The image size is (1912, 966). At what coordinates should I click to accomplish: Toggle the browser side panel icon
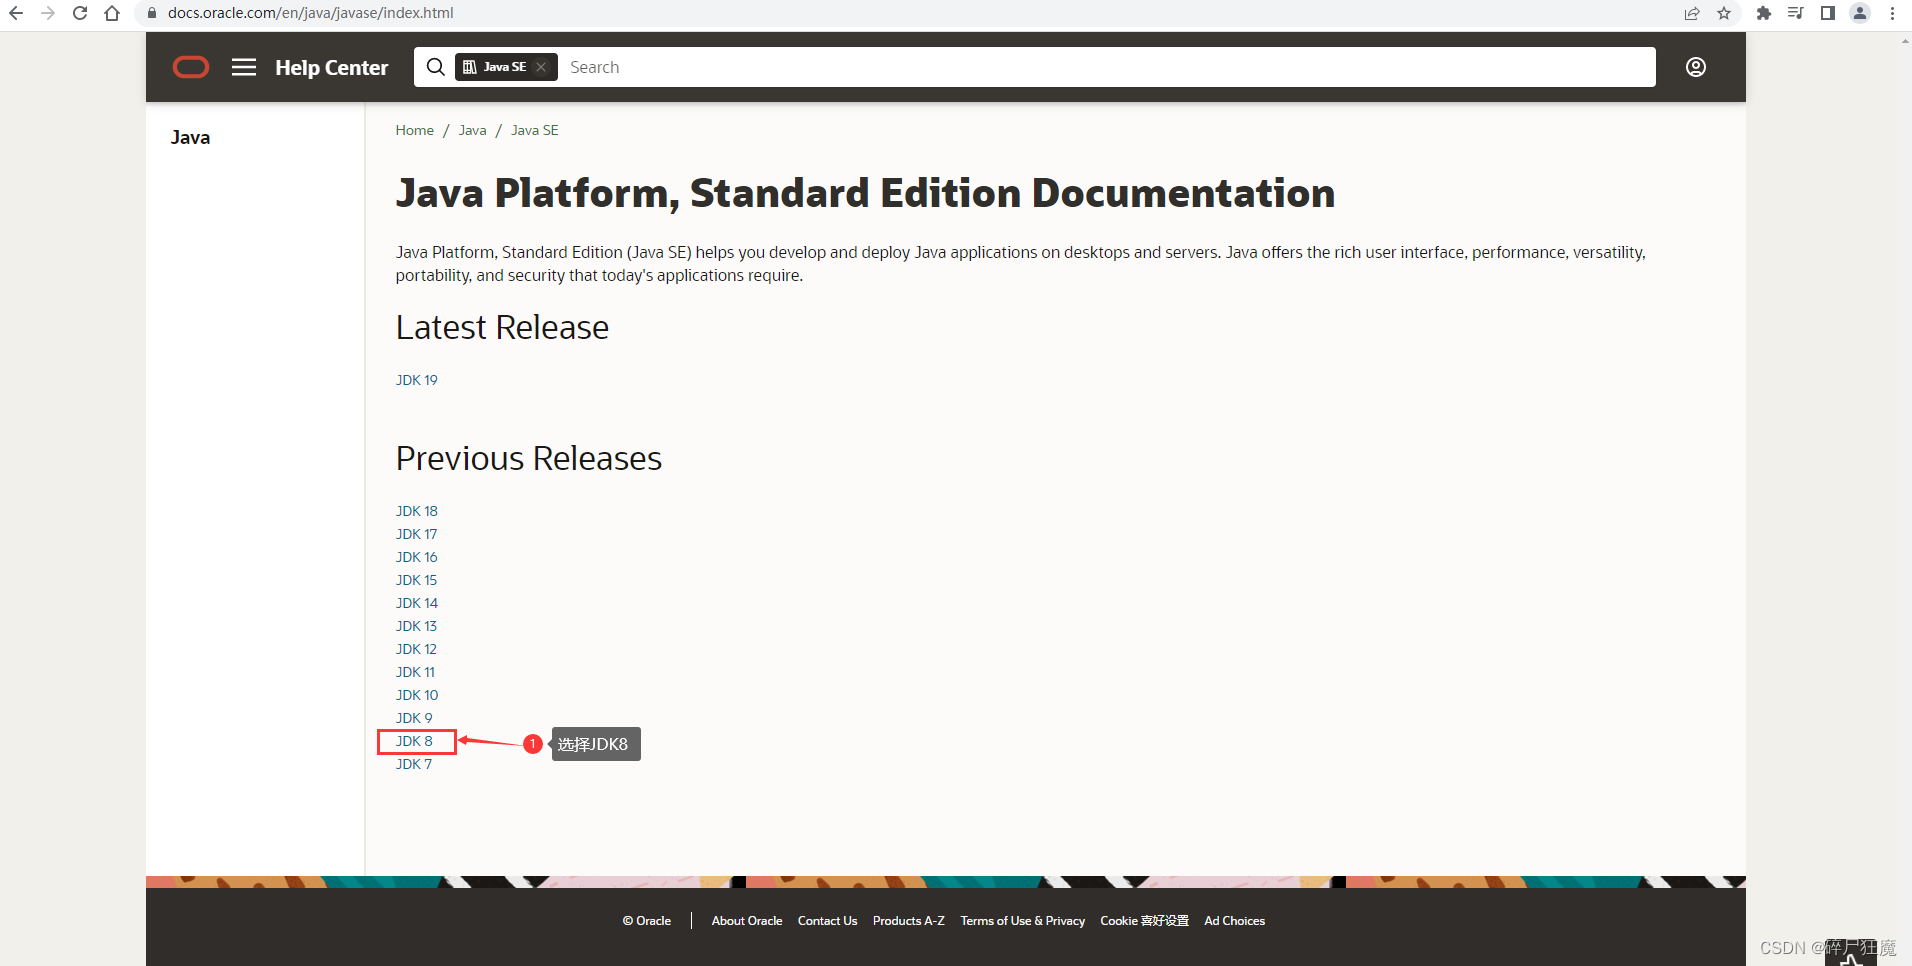pyautogui.click(x=1828, y=13)
